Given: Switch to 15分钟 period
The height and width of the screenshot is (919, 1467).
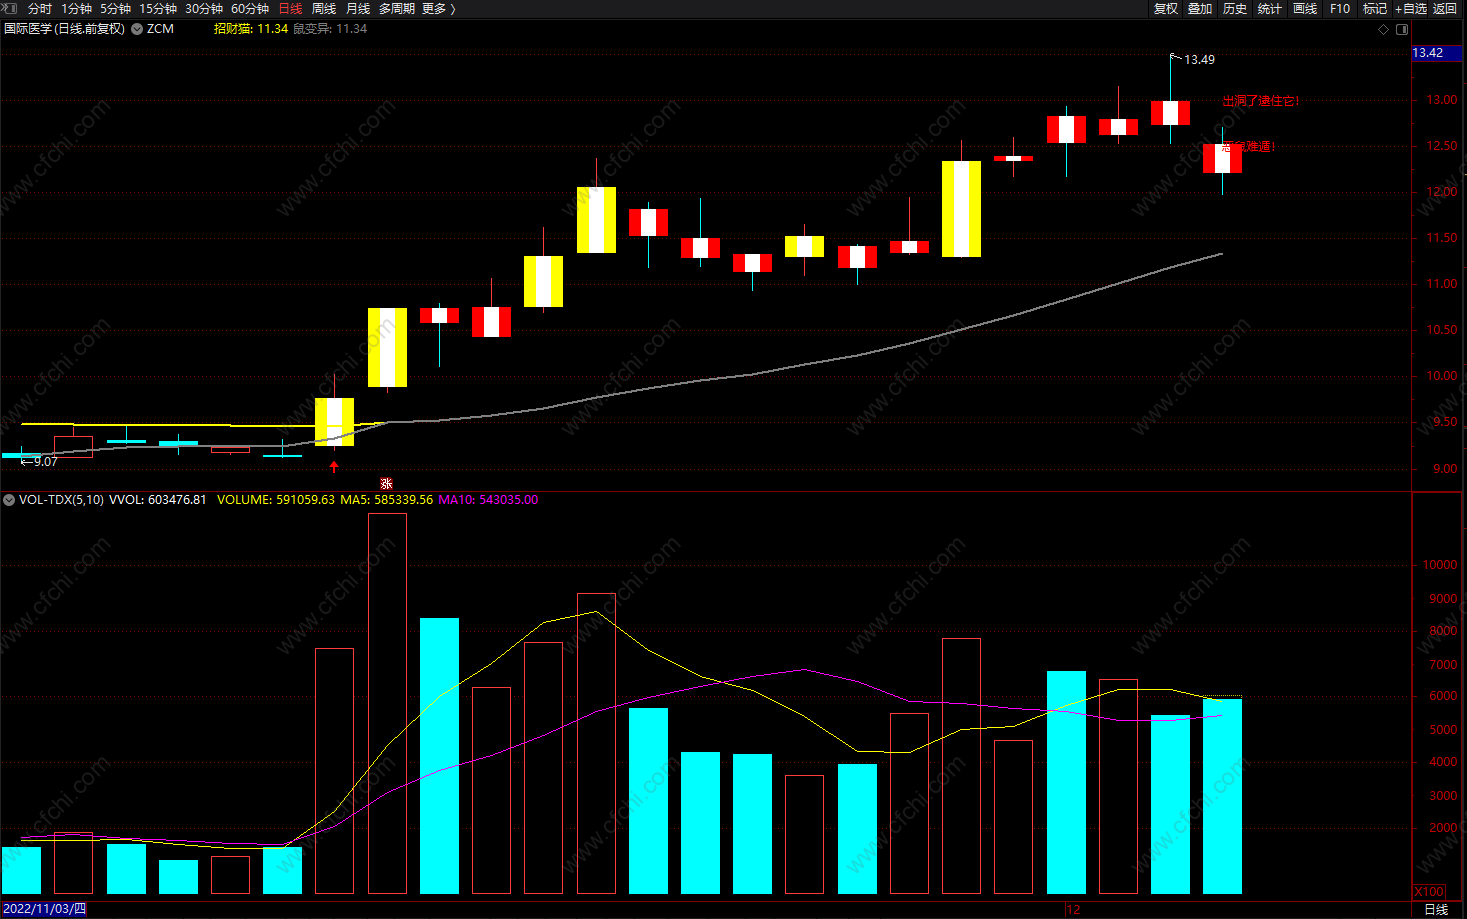Looking at the screenshot, I should [158, 9].
